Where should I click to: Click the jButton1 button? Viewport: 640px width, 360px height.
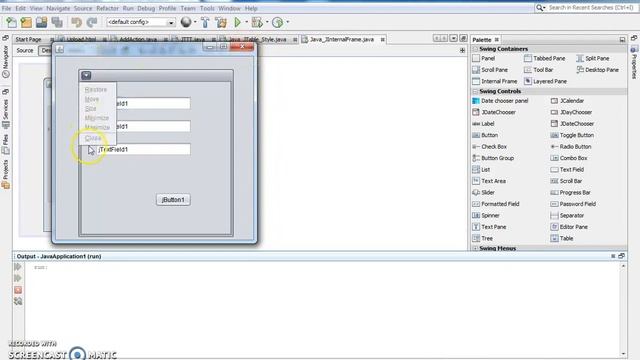173,200
